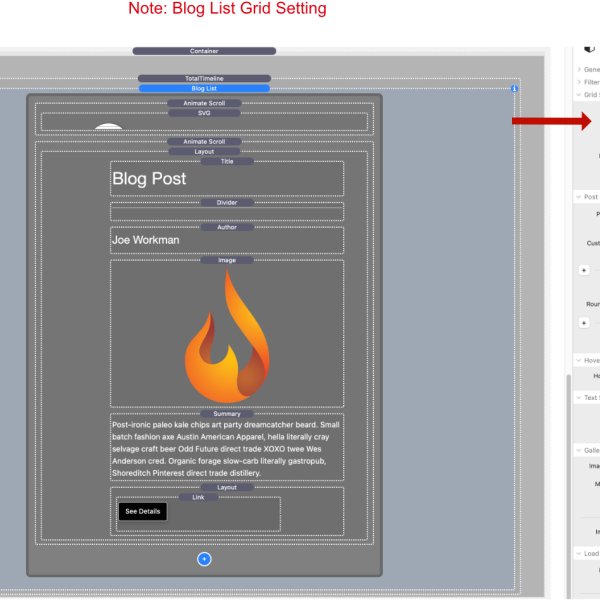This screenshot has height=600, width=600.
Task: Click the white semicircle SVG graphic
Action: [108, 127]
